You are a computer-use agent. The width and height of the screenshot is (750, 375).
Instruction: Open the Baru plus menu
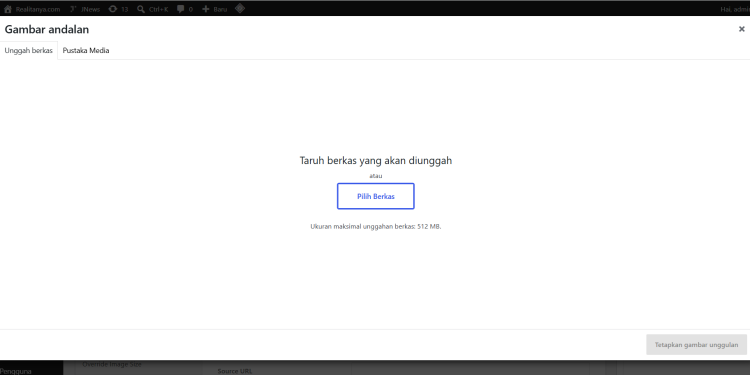coord(214,9)
